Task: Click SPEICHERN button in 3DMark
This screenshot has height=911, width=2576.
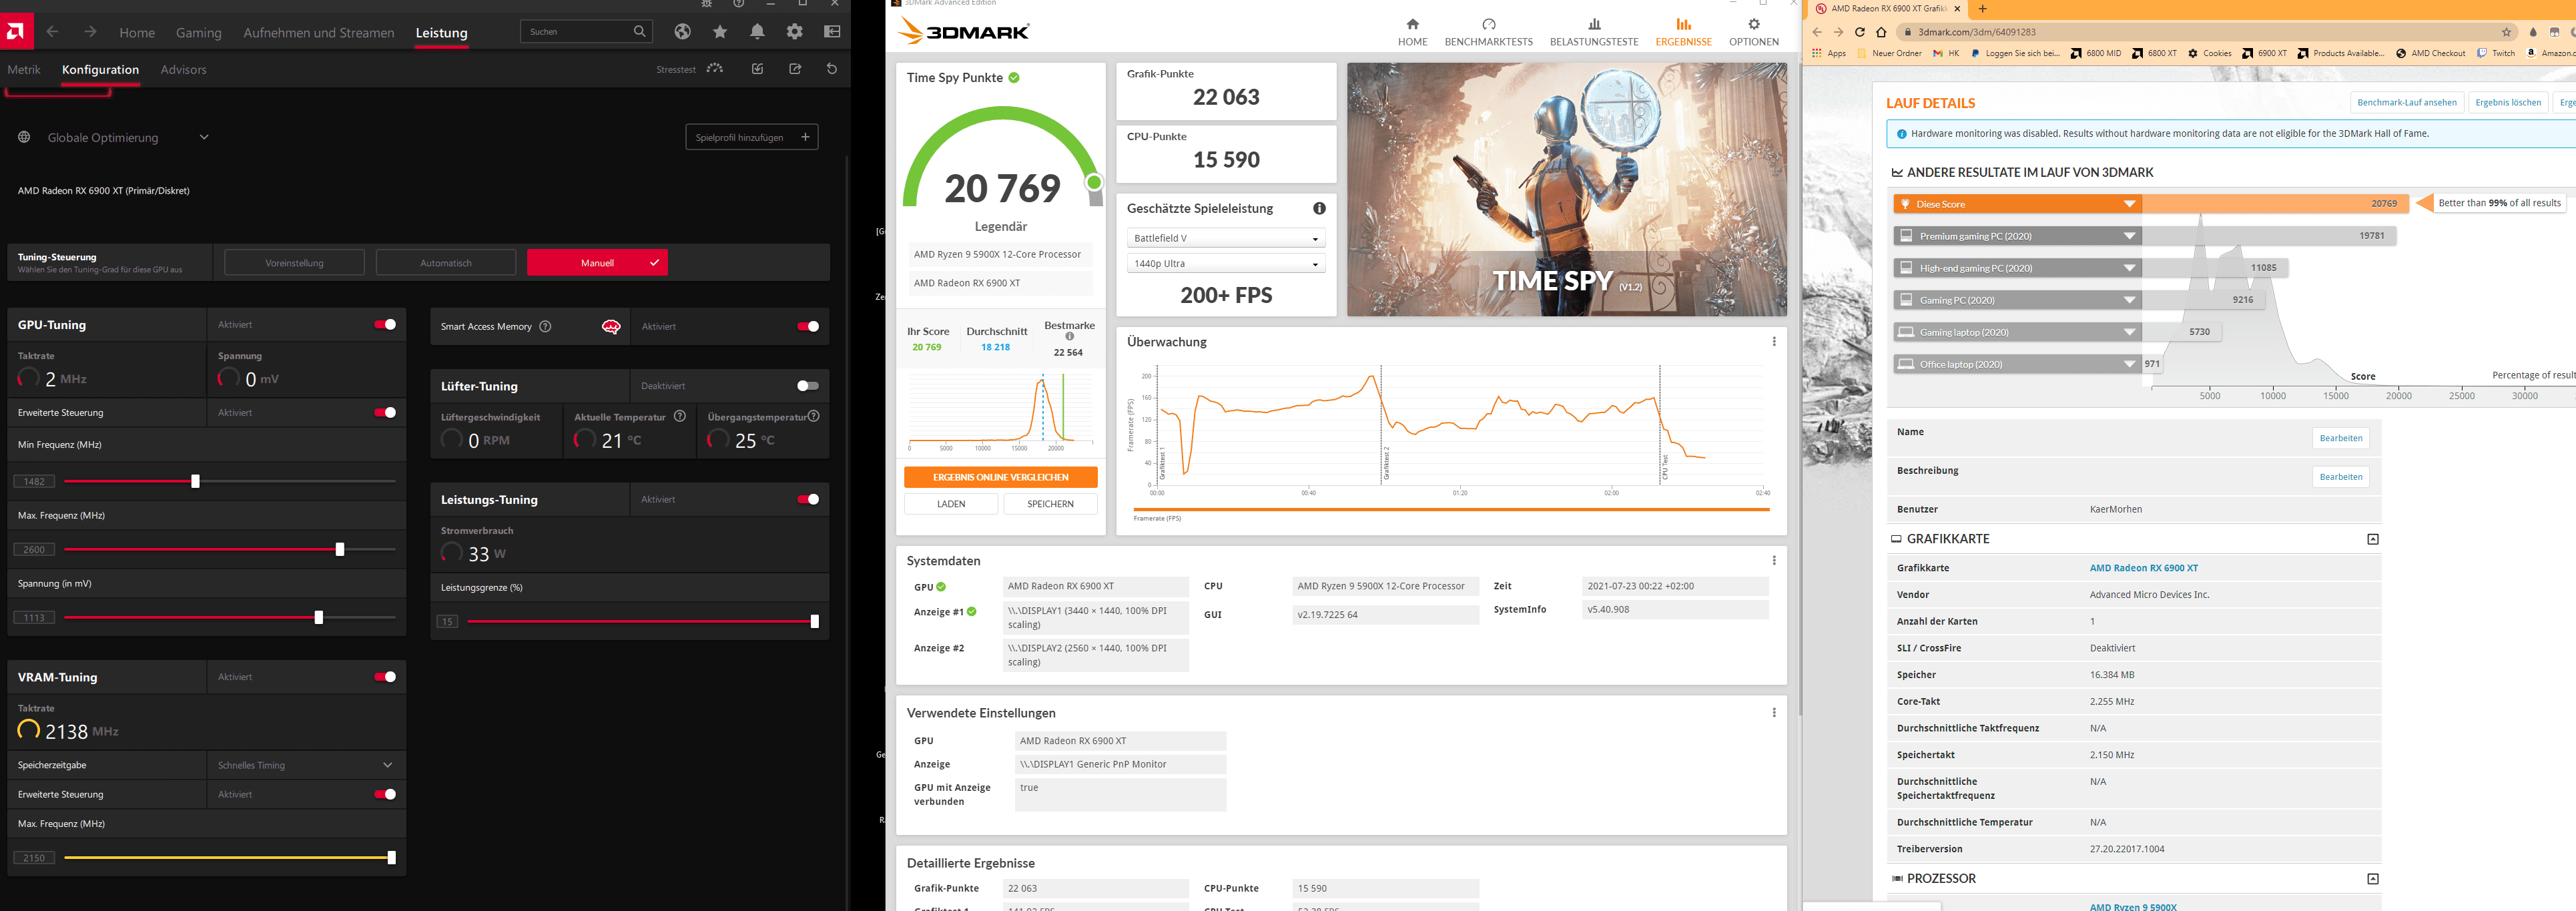Action: coord(1050,504)
